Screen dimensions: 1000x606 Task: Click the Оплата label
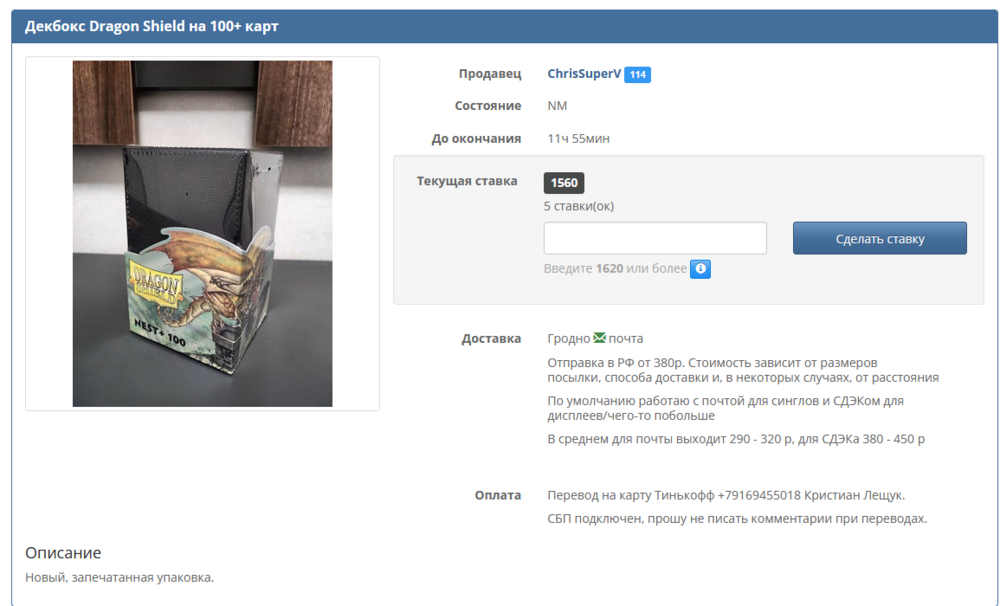coord(497,495)
